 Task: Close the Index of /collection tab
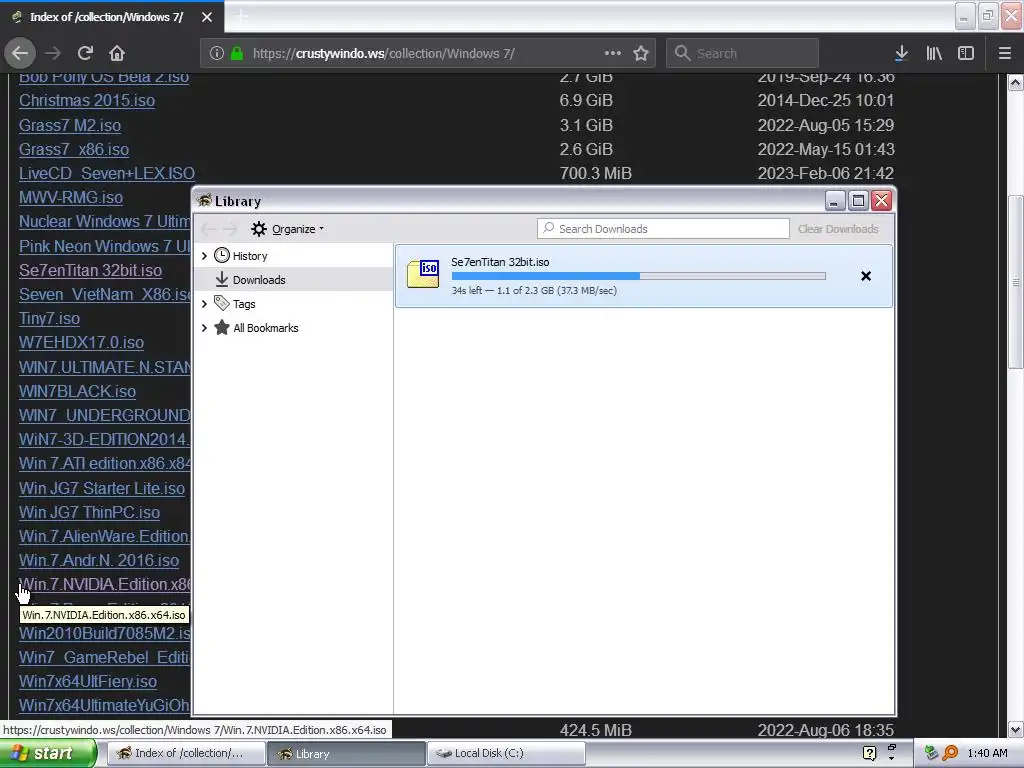207,17
